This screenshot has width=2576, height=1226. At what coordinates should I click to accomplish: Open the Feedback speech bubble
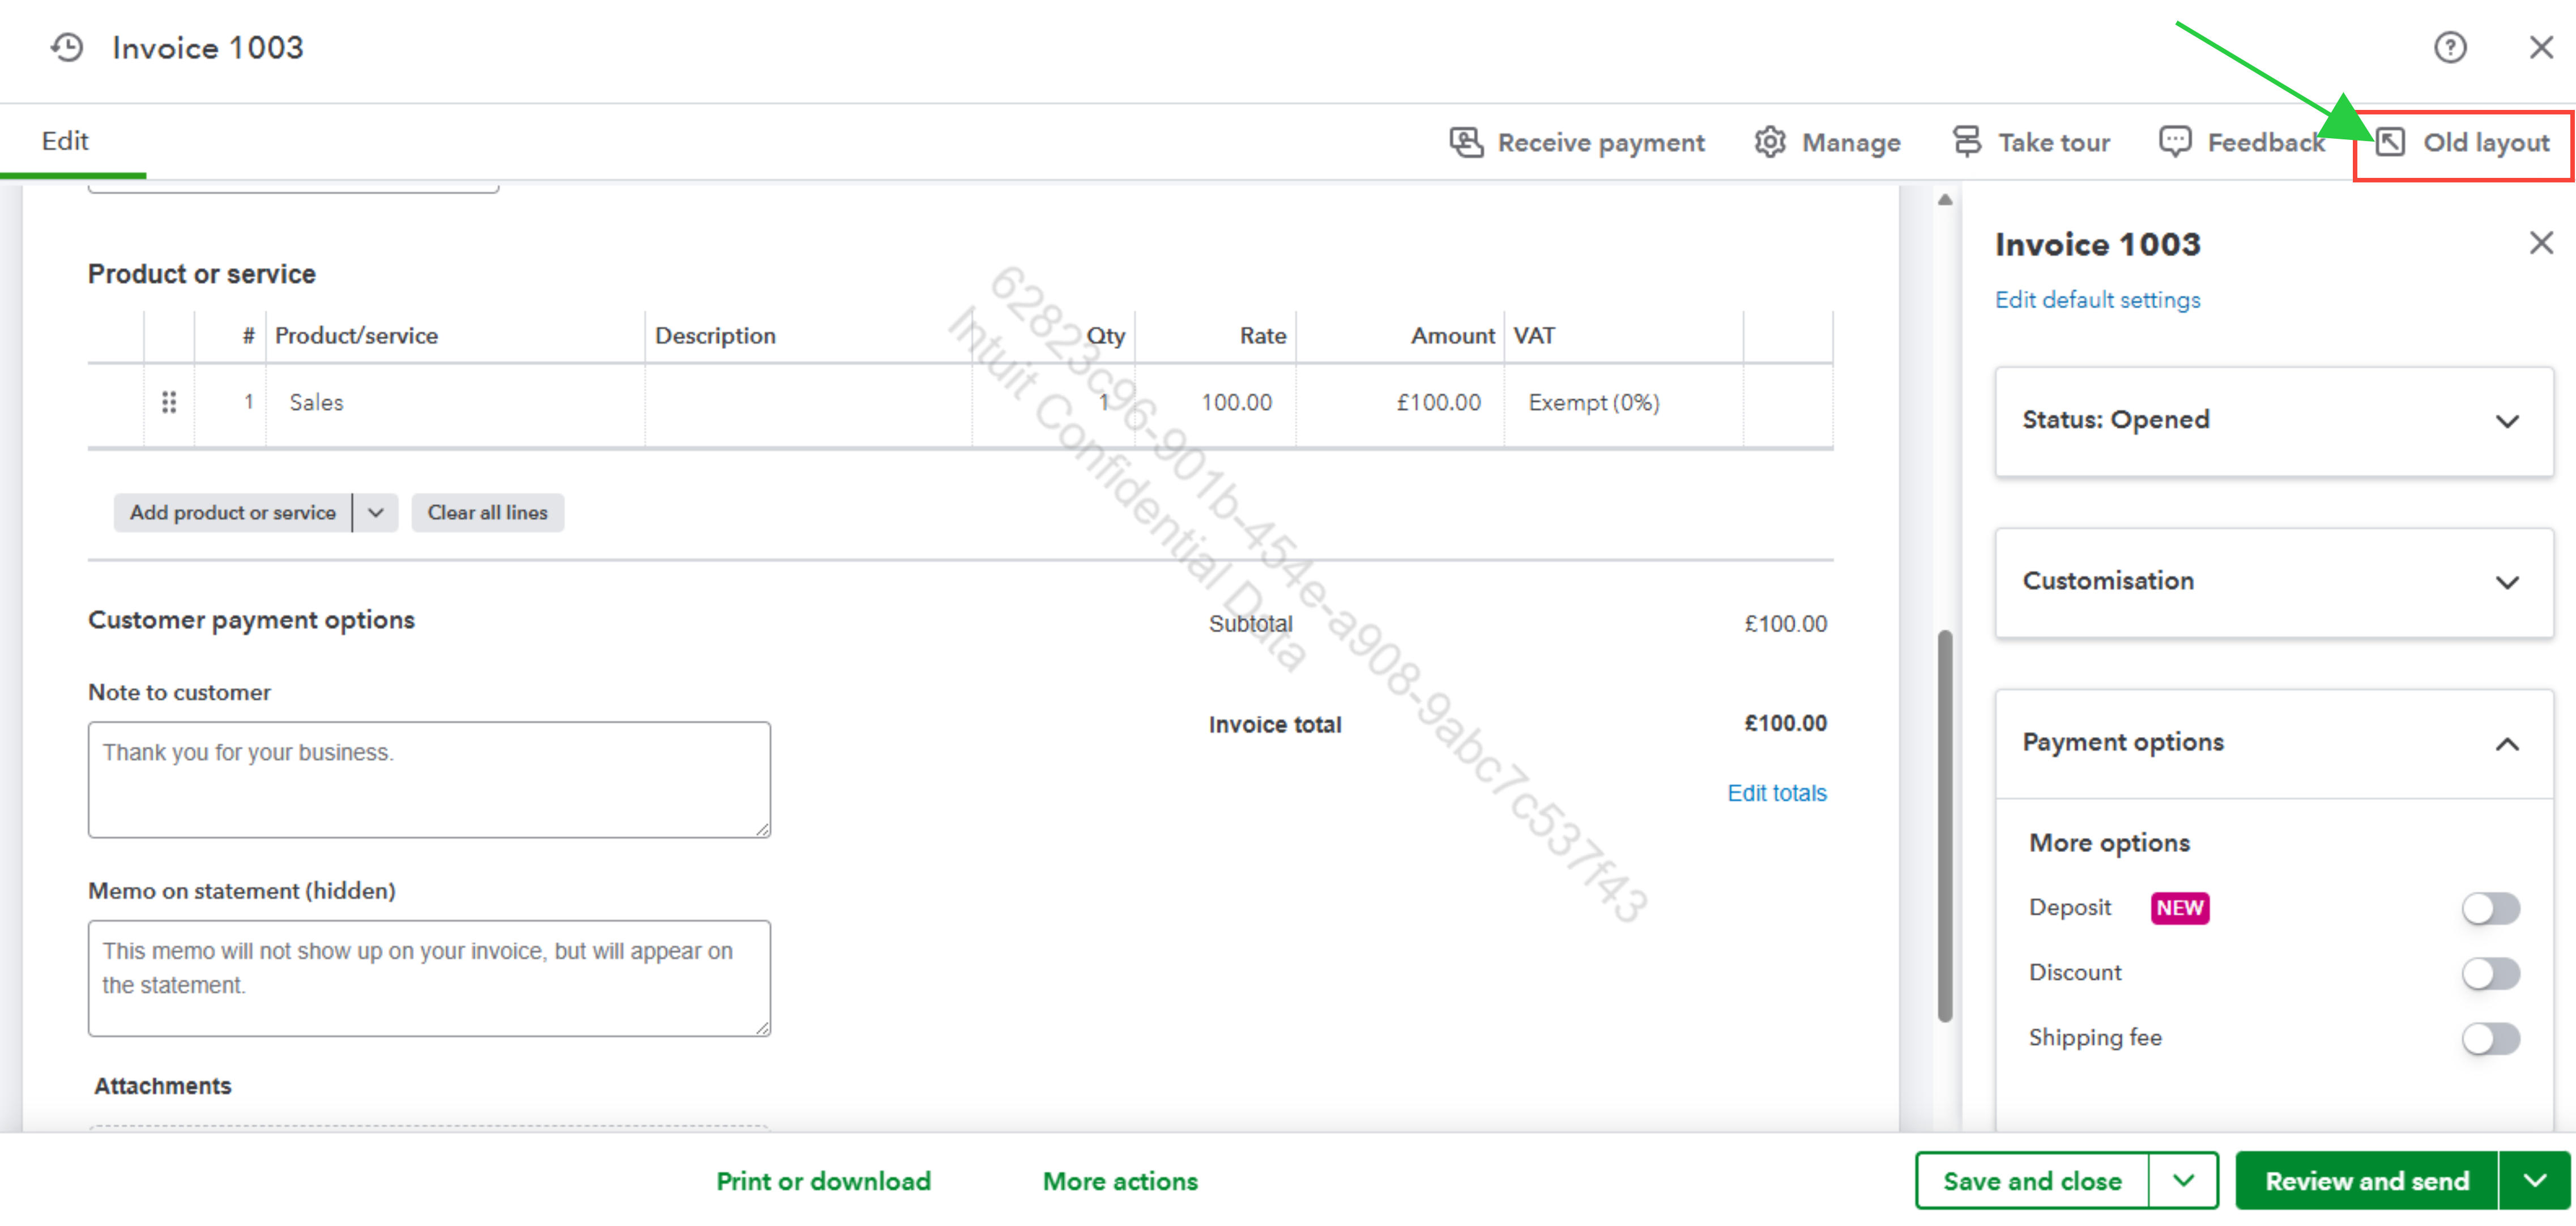click(2175, 142)
